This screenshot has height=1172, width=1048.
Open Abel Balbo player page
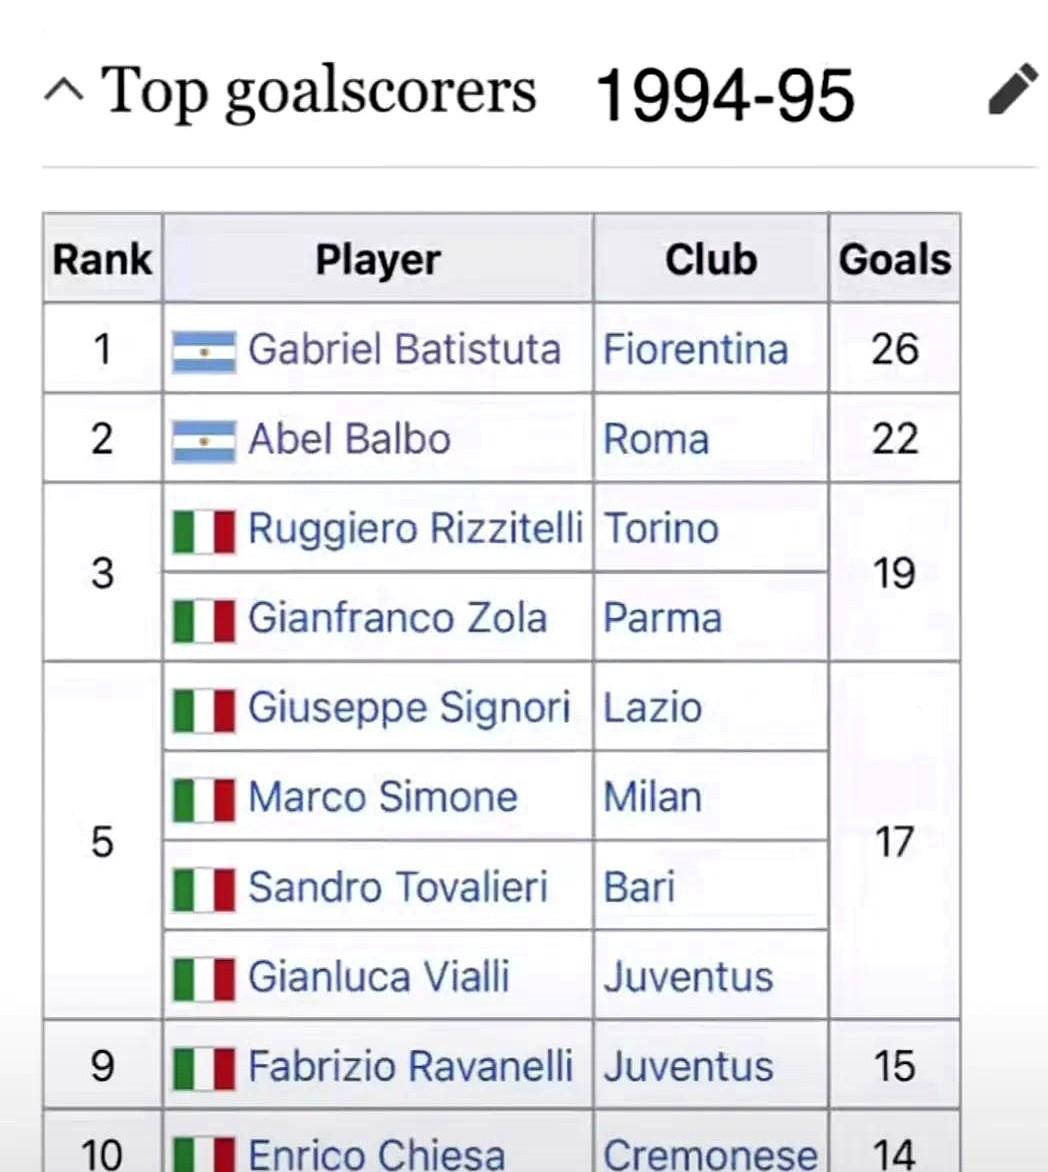349,439
